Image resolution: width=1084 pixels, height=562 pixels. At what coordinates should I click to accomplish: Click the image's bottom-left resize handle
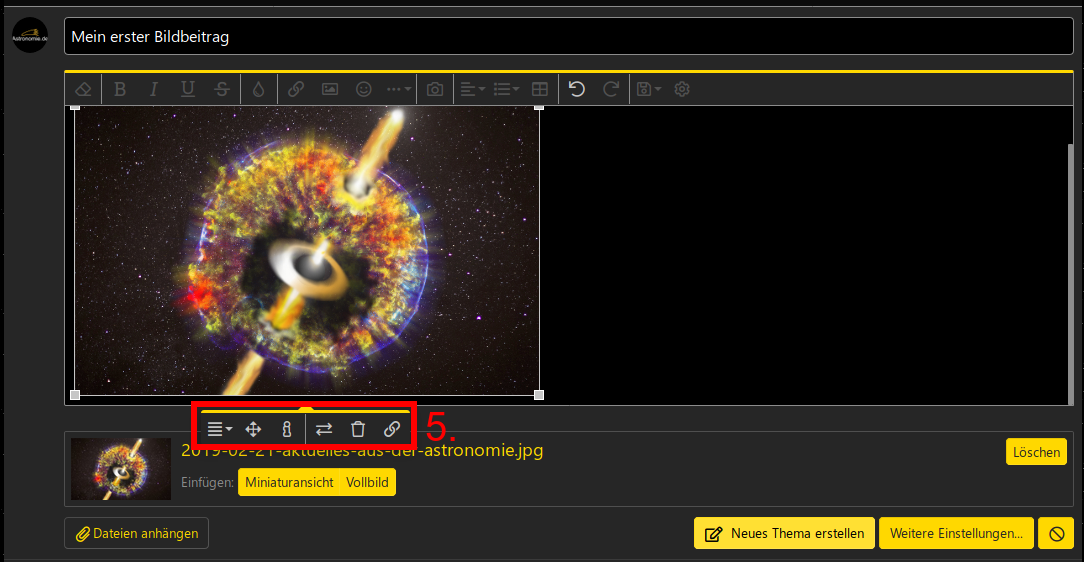(x=75, y=395)
